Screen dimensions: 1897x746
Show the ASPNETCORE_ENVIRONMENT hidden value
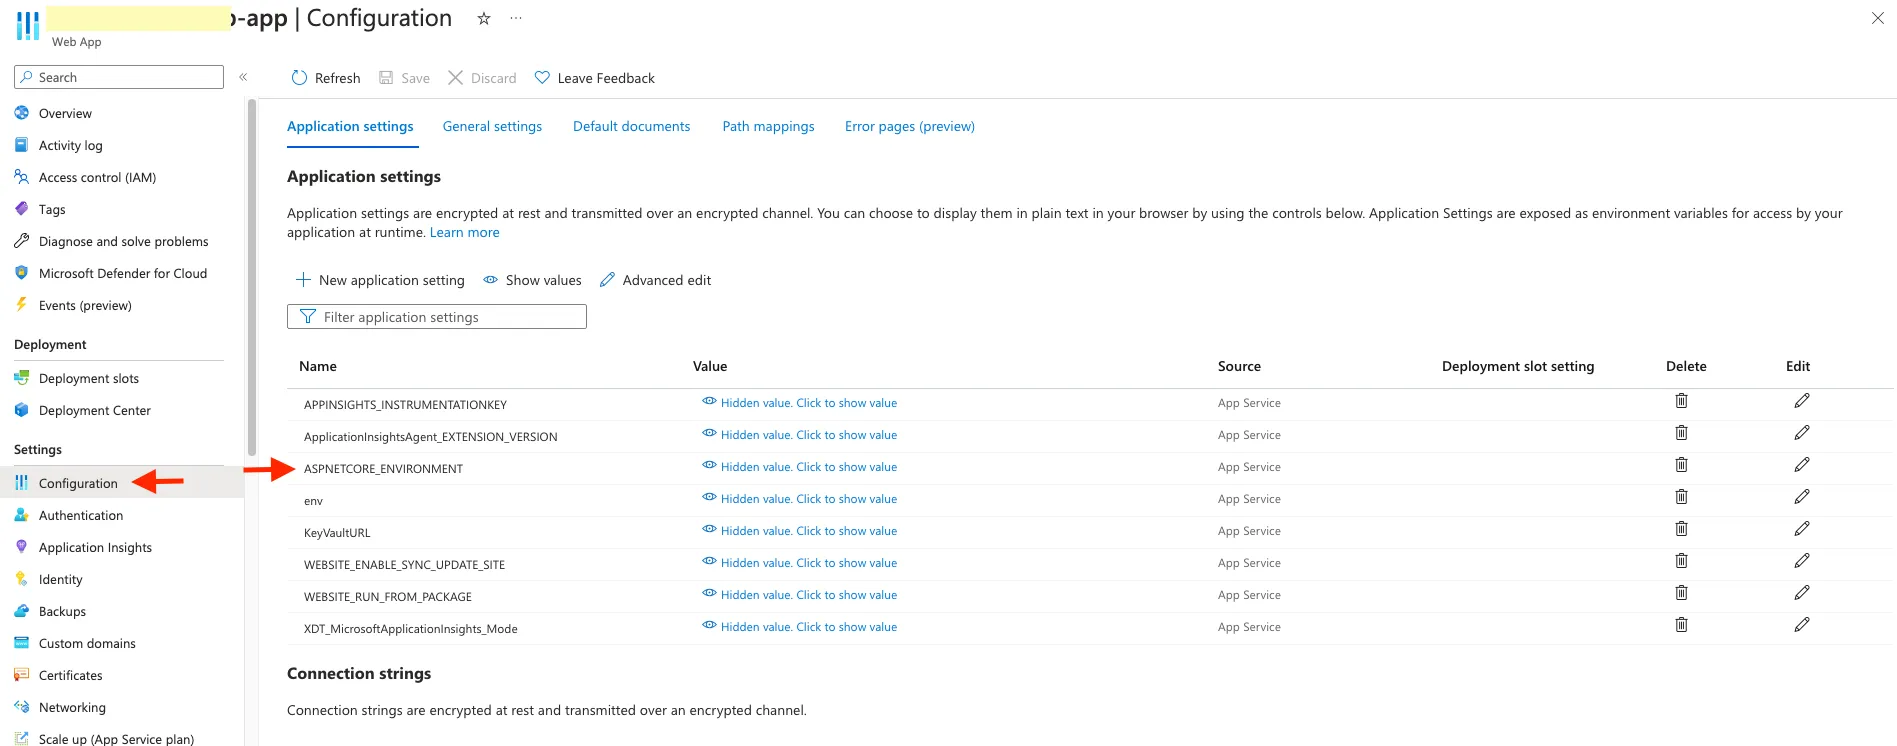tap(800, 467)
